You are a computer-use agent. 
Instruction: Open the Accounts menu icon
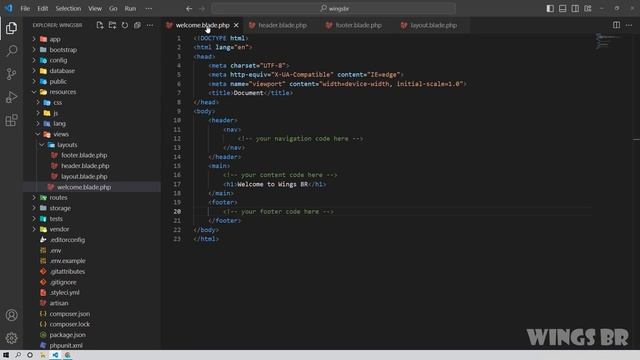pos(11,315)
